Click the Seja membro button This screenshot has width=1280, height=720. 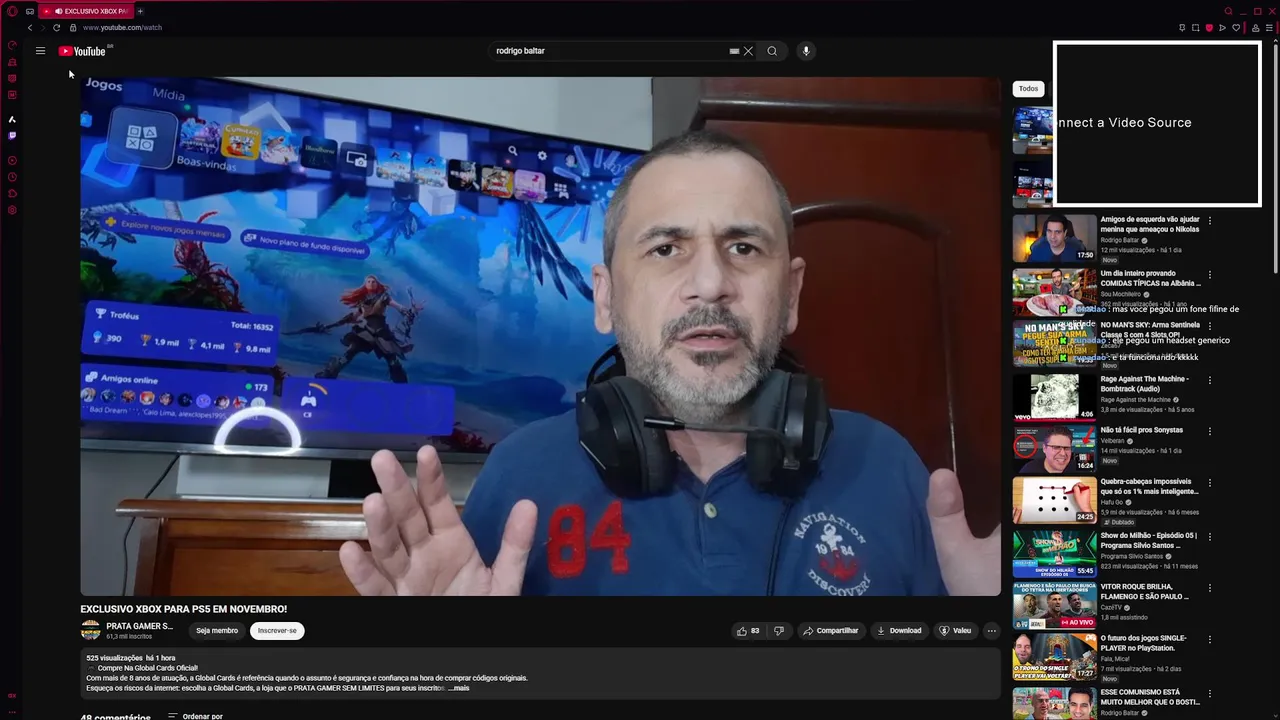coord(217,631)
